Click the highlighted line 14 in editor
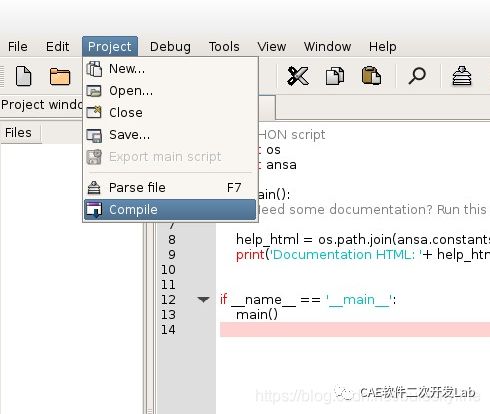The height and width of the screenshot is (414, 490). (355, 330)
